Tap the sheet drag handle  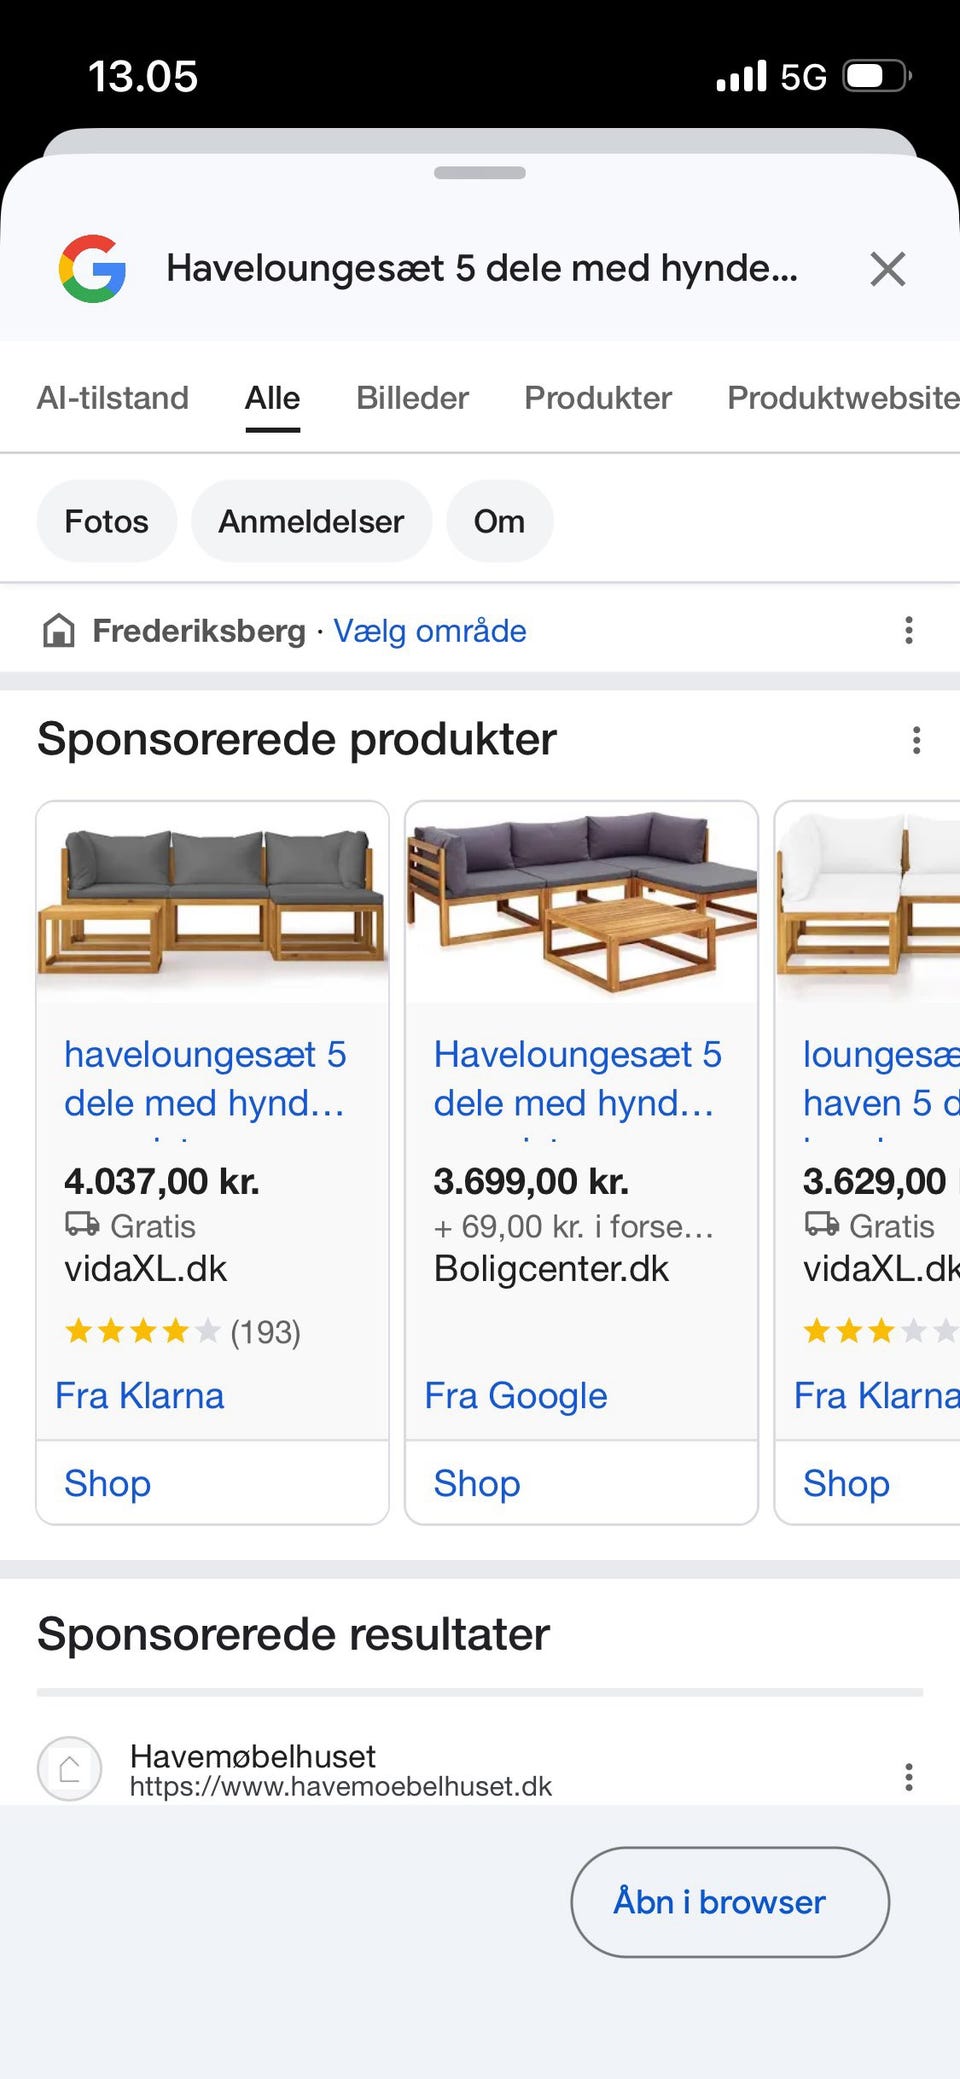480,173
